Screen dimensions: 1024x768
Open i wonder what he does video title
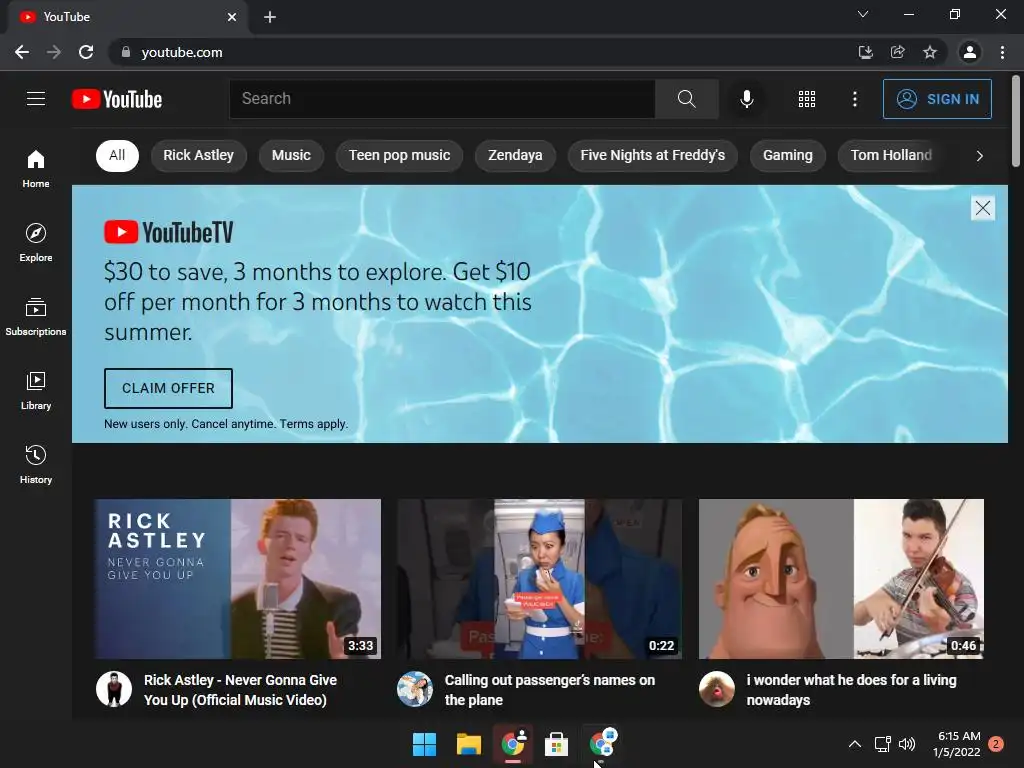coord(851,690)
